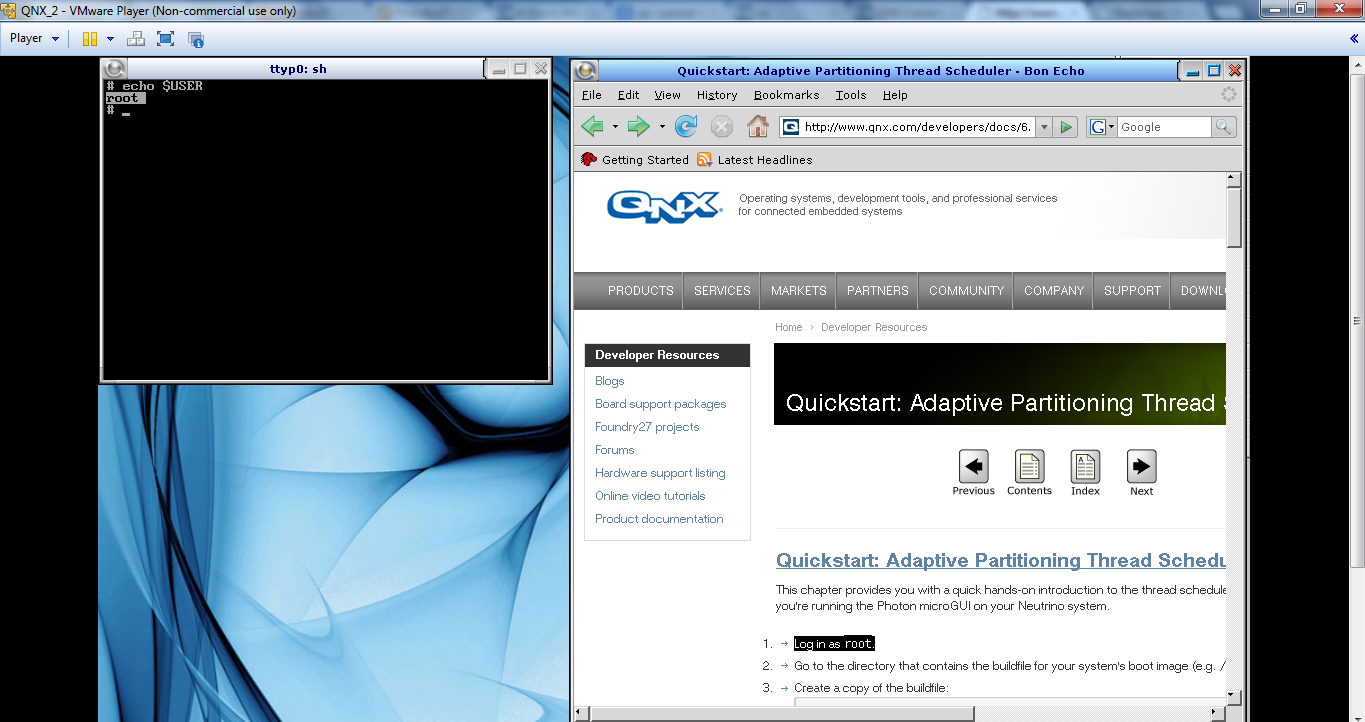Click the browser Back arrow button
The height and width of the screenshot is (722, 1365).
click(592, 127)
